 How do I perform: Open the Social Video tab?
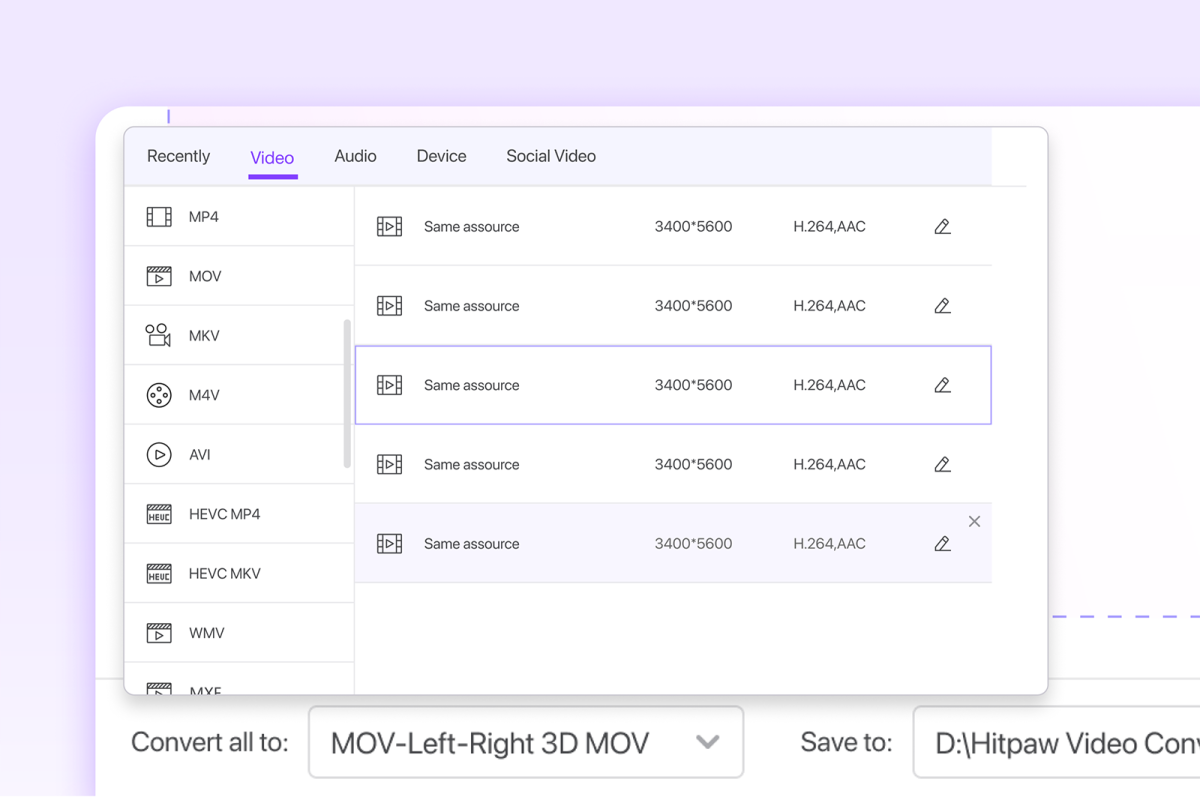click(x=551, y=157)
